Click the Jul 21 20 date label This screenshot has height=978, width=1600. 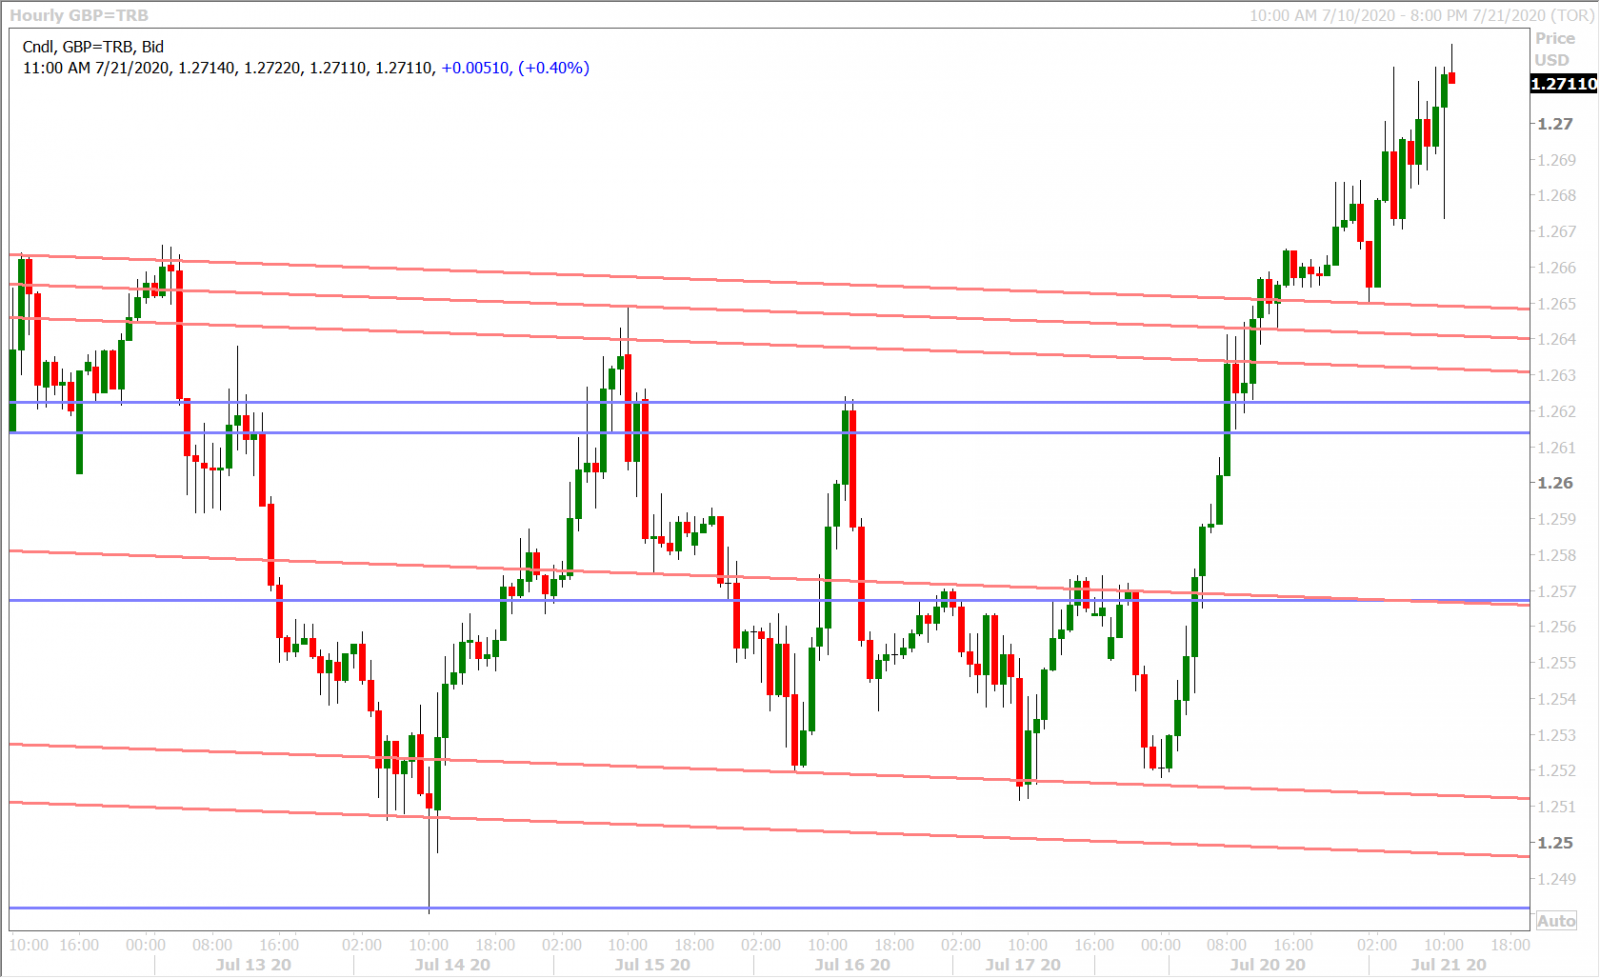click(x=1448, y=965)
